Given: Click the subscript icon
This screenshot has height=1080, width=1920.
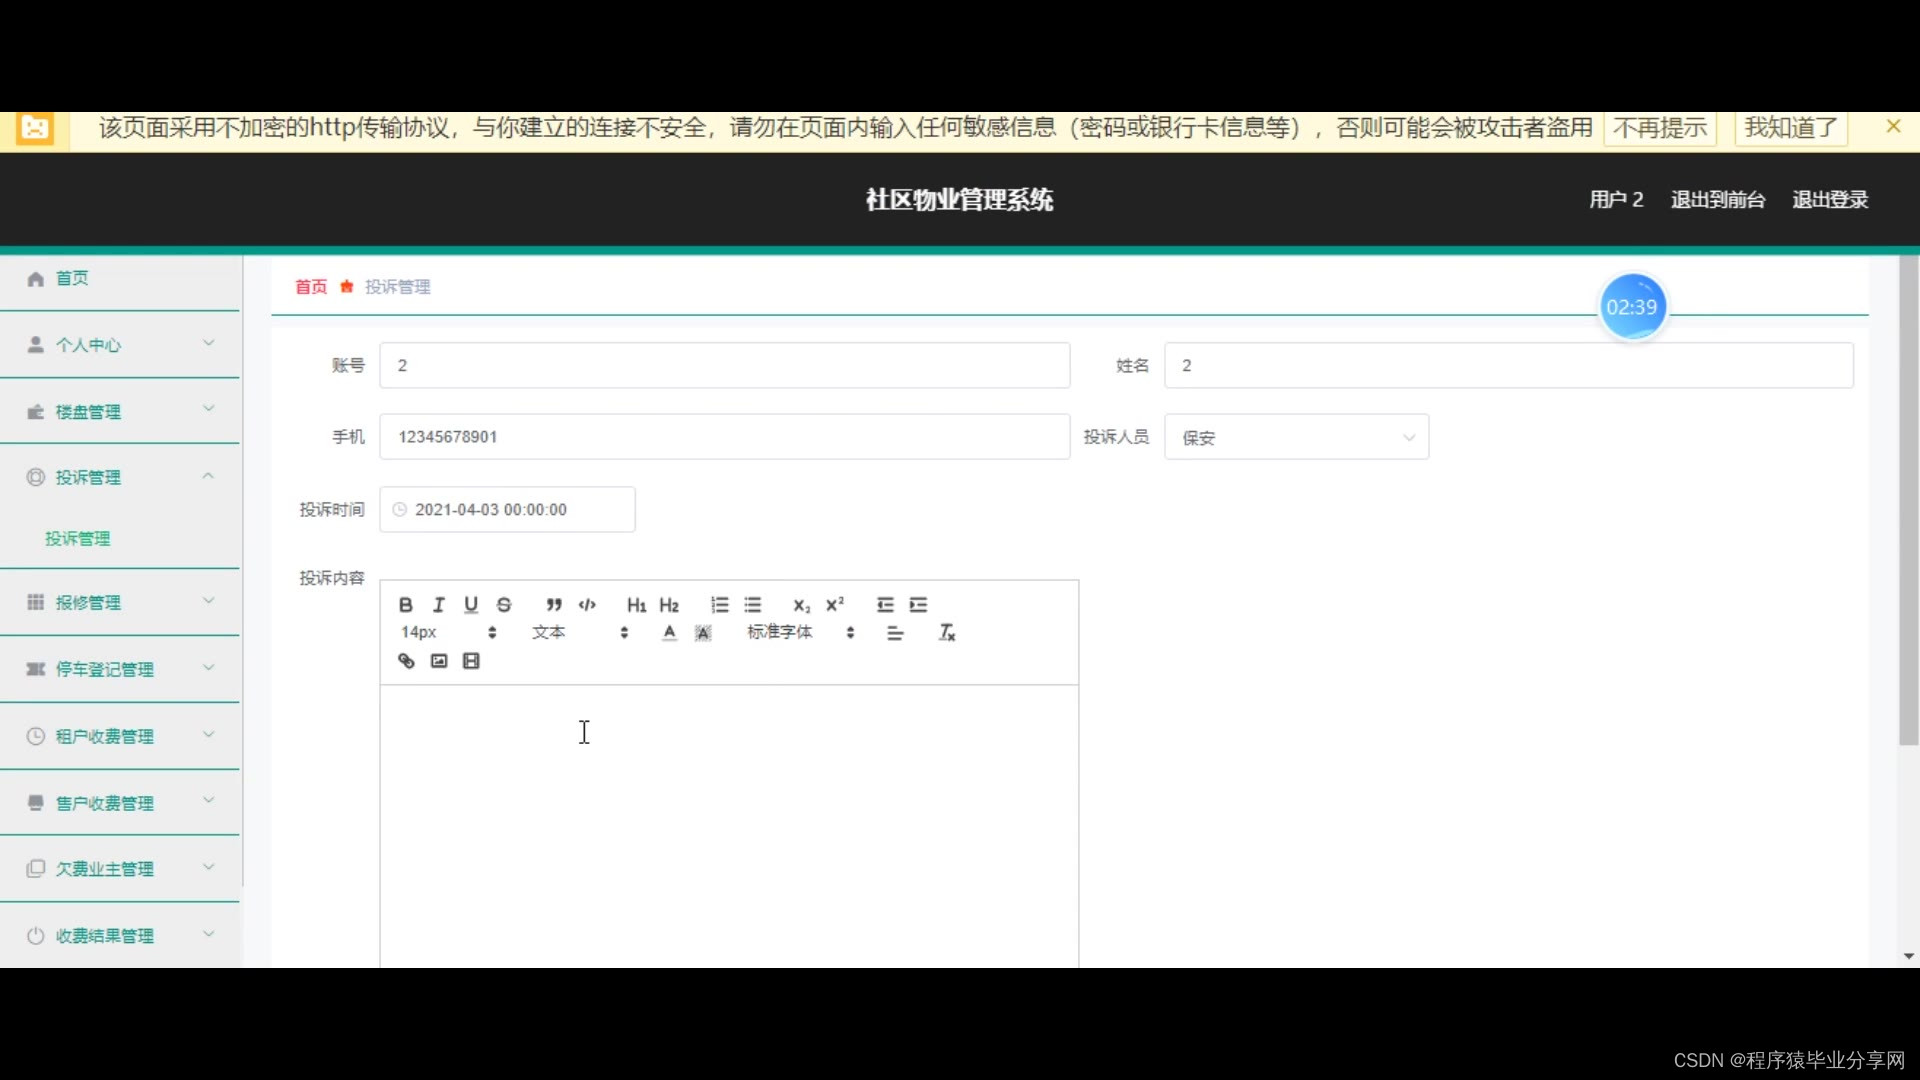Looking at the screenshot, I should click(801, 605).
